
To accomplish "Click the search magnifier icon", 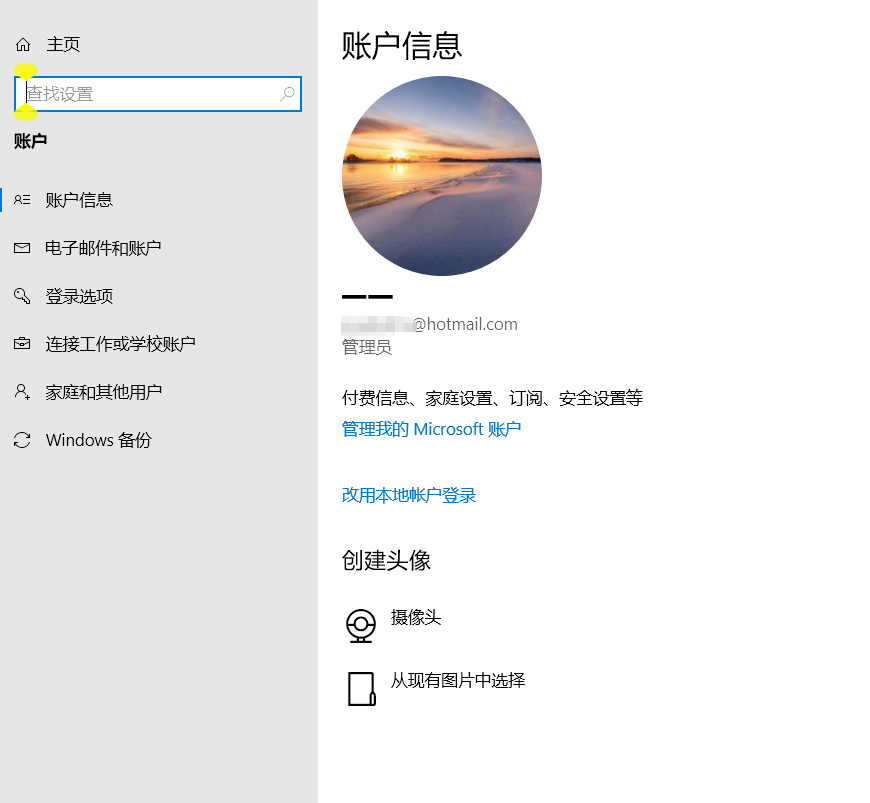I will [287, 94].
